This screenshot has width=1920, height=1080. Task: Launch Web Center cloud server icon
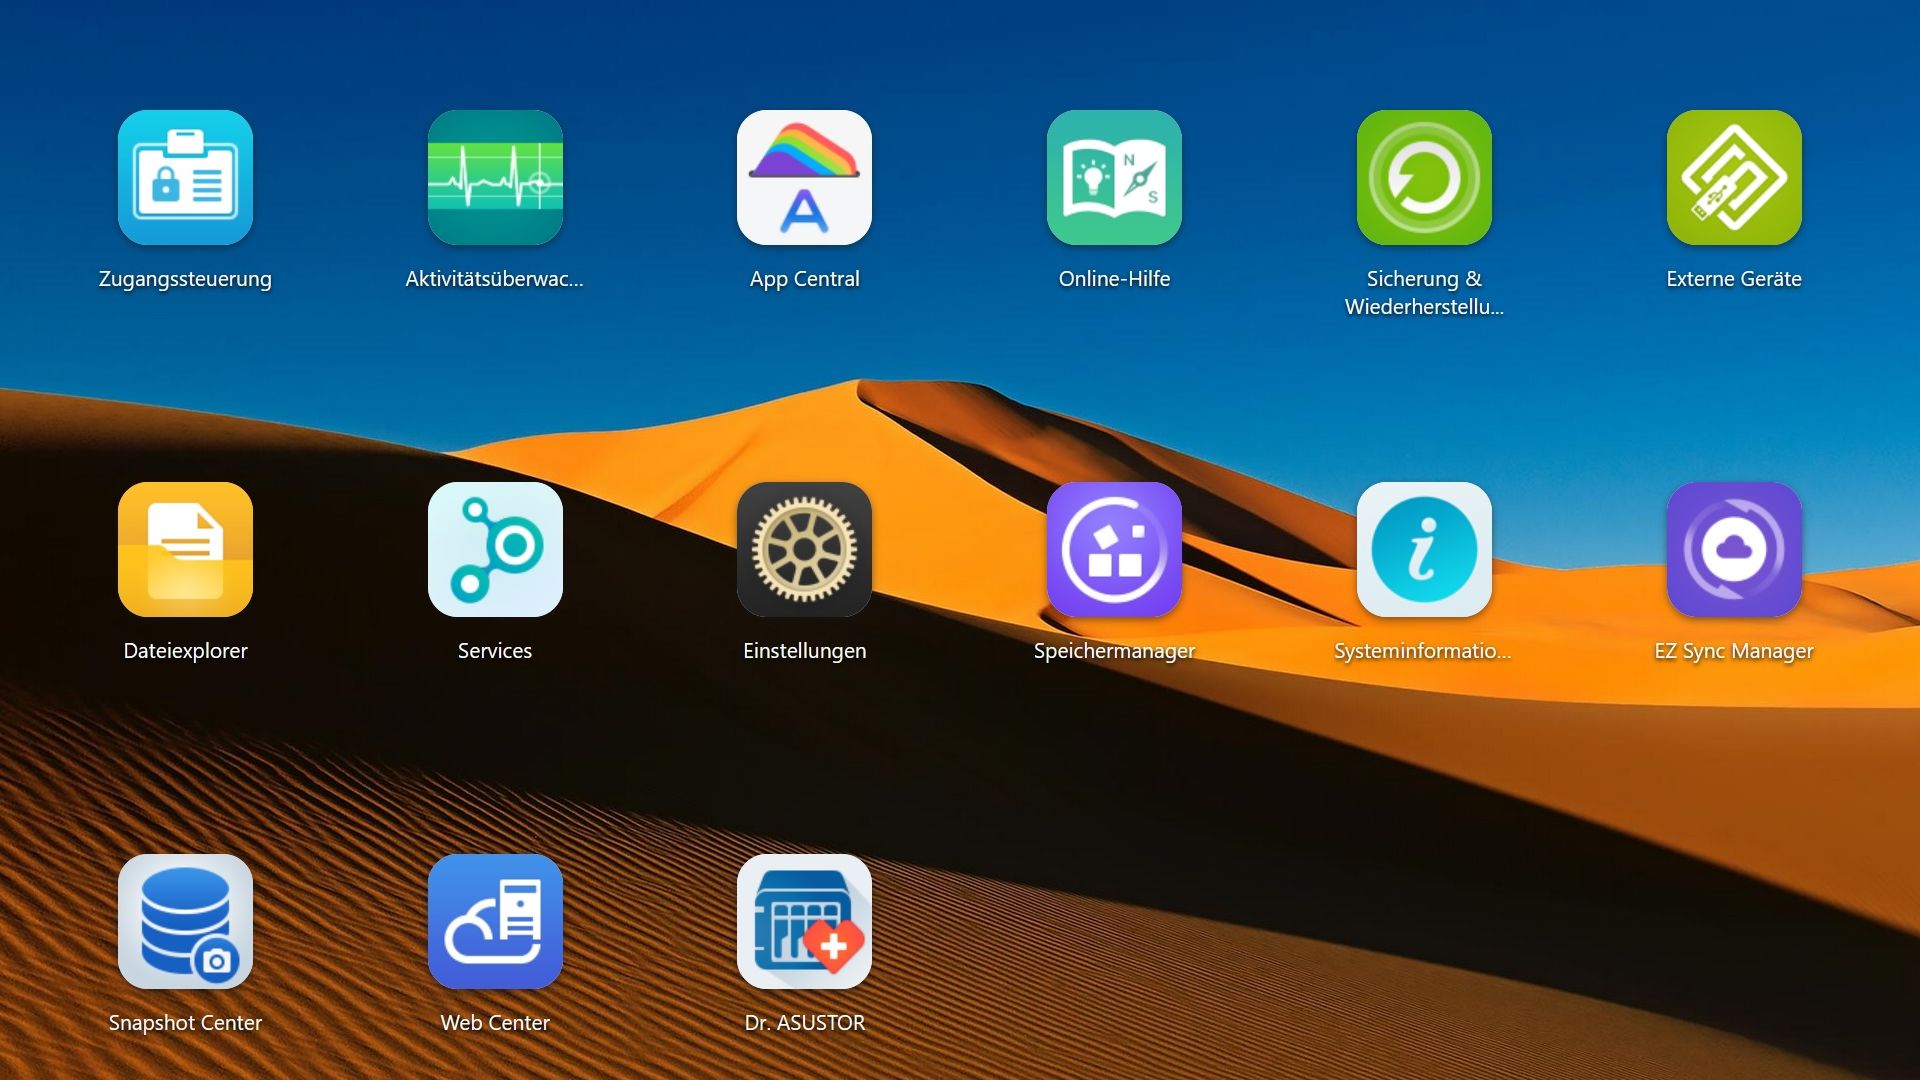coord(495,922)
